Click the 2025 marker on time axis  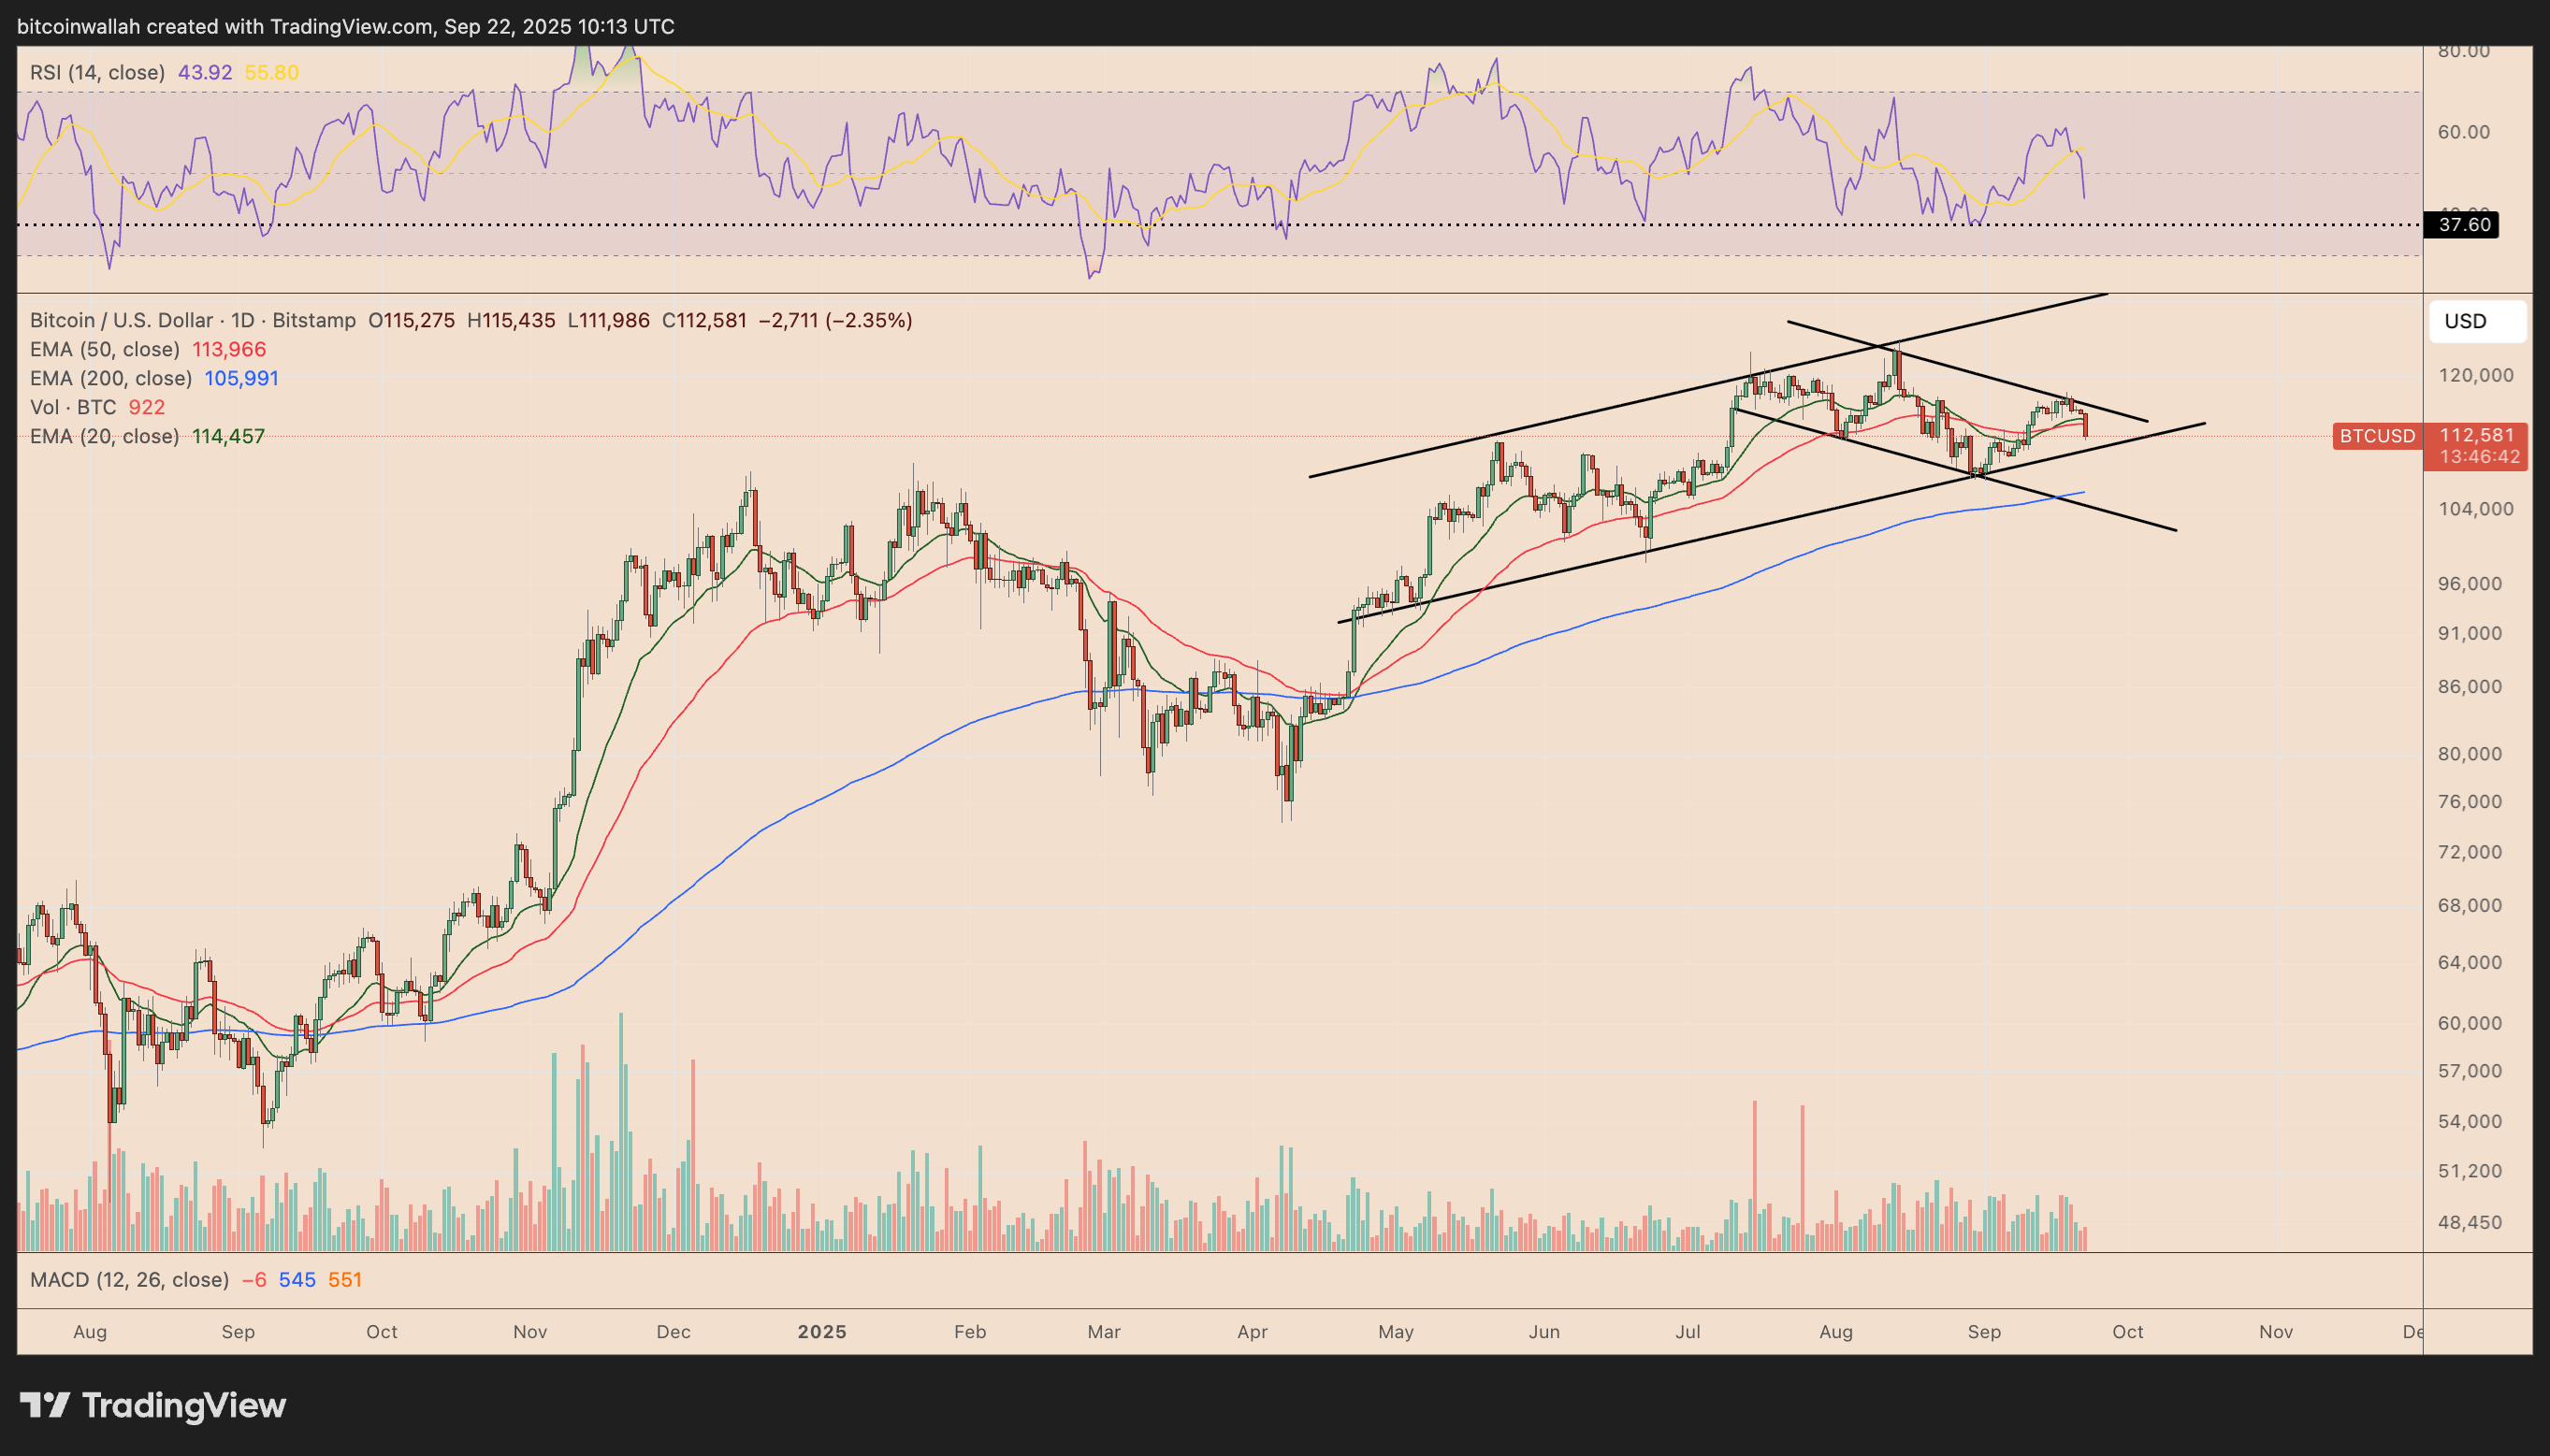click(822, 1332)
